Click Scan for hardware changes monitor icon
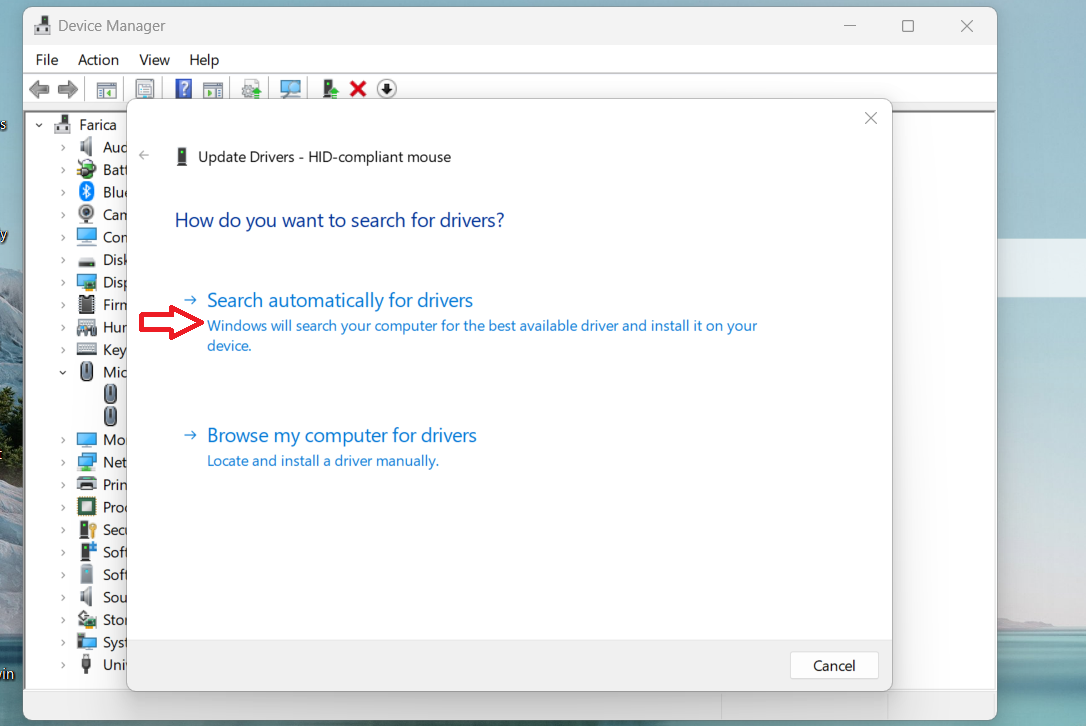The width and height of the screenshot is (1086, 726). point(290,90)
